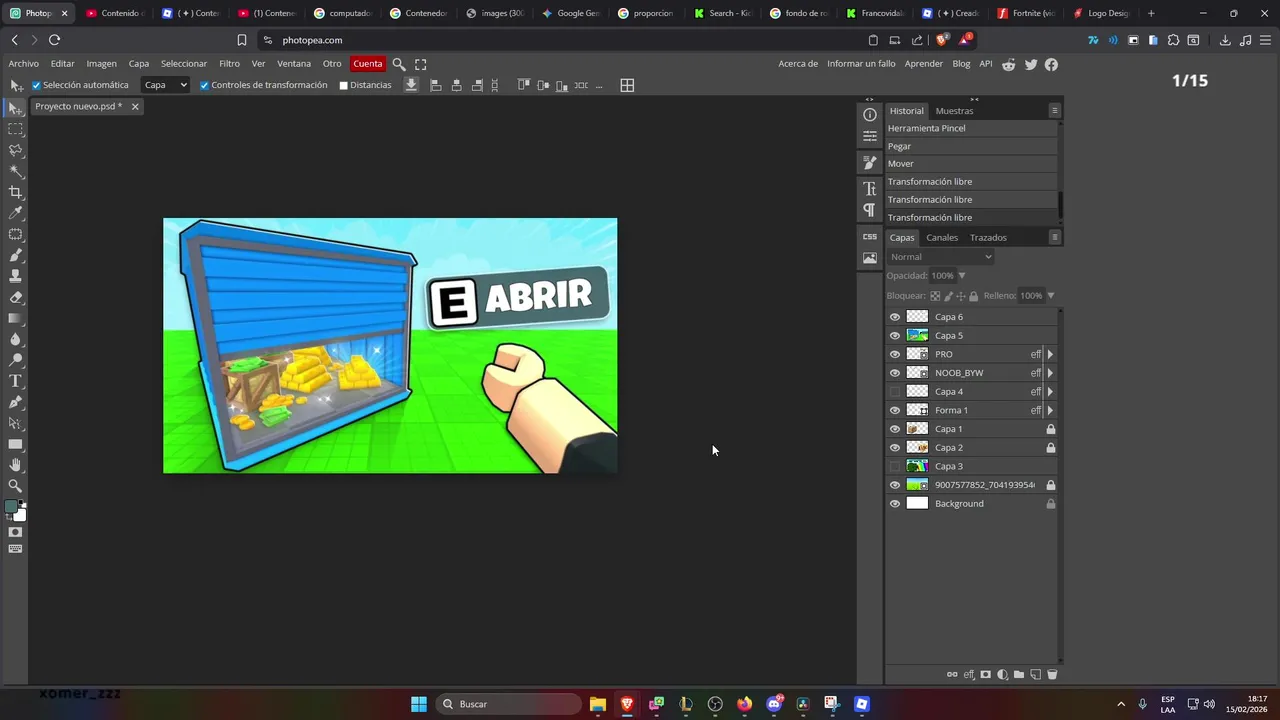Create a new folder in Layers panel
This screenshot has width=1280, height=720.
(1019, 675)
